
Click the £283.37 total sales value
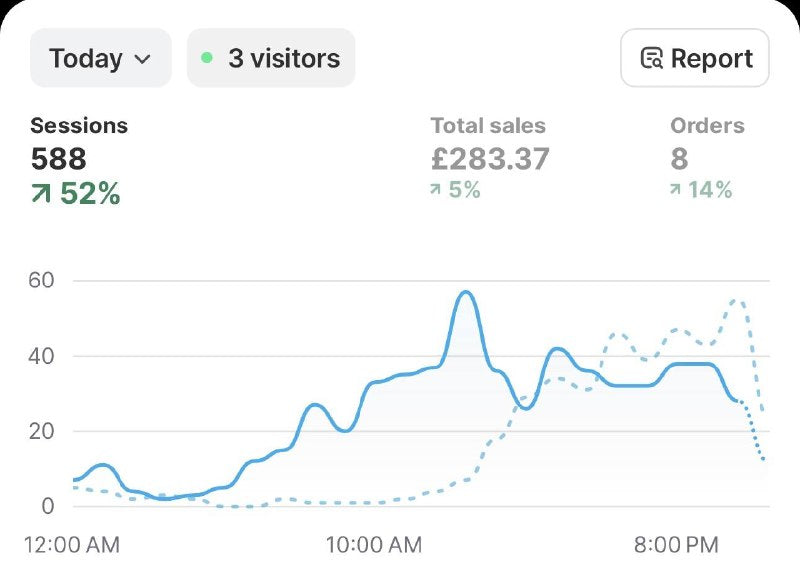coord(490,159)
